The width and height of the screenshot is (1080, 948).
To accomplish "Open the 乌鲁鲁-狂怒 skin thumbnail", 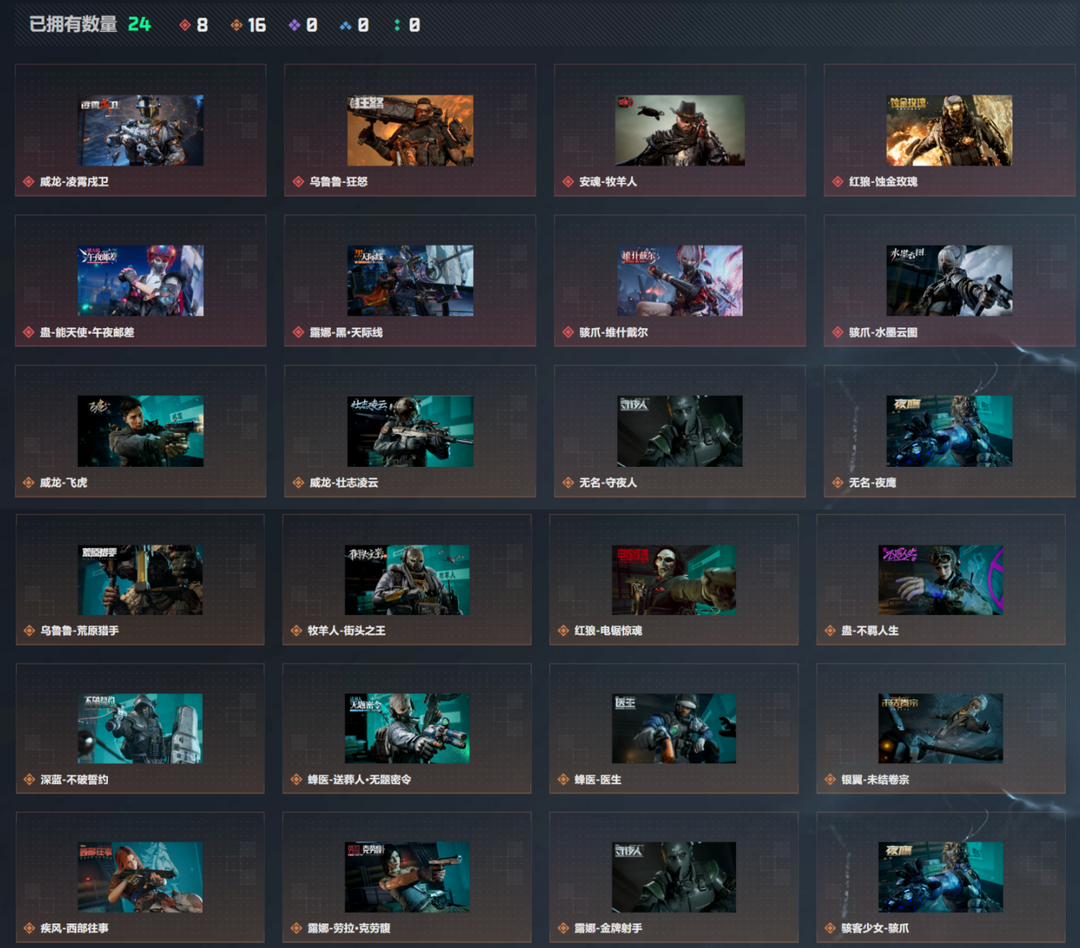I will pos(411,130).
